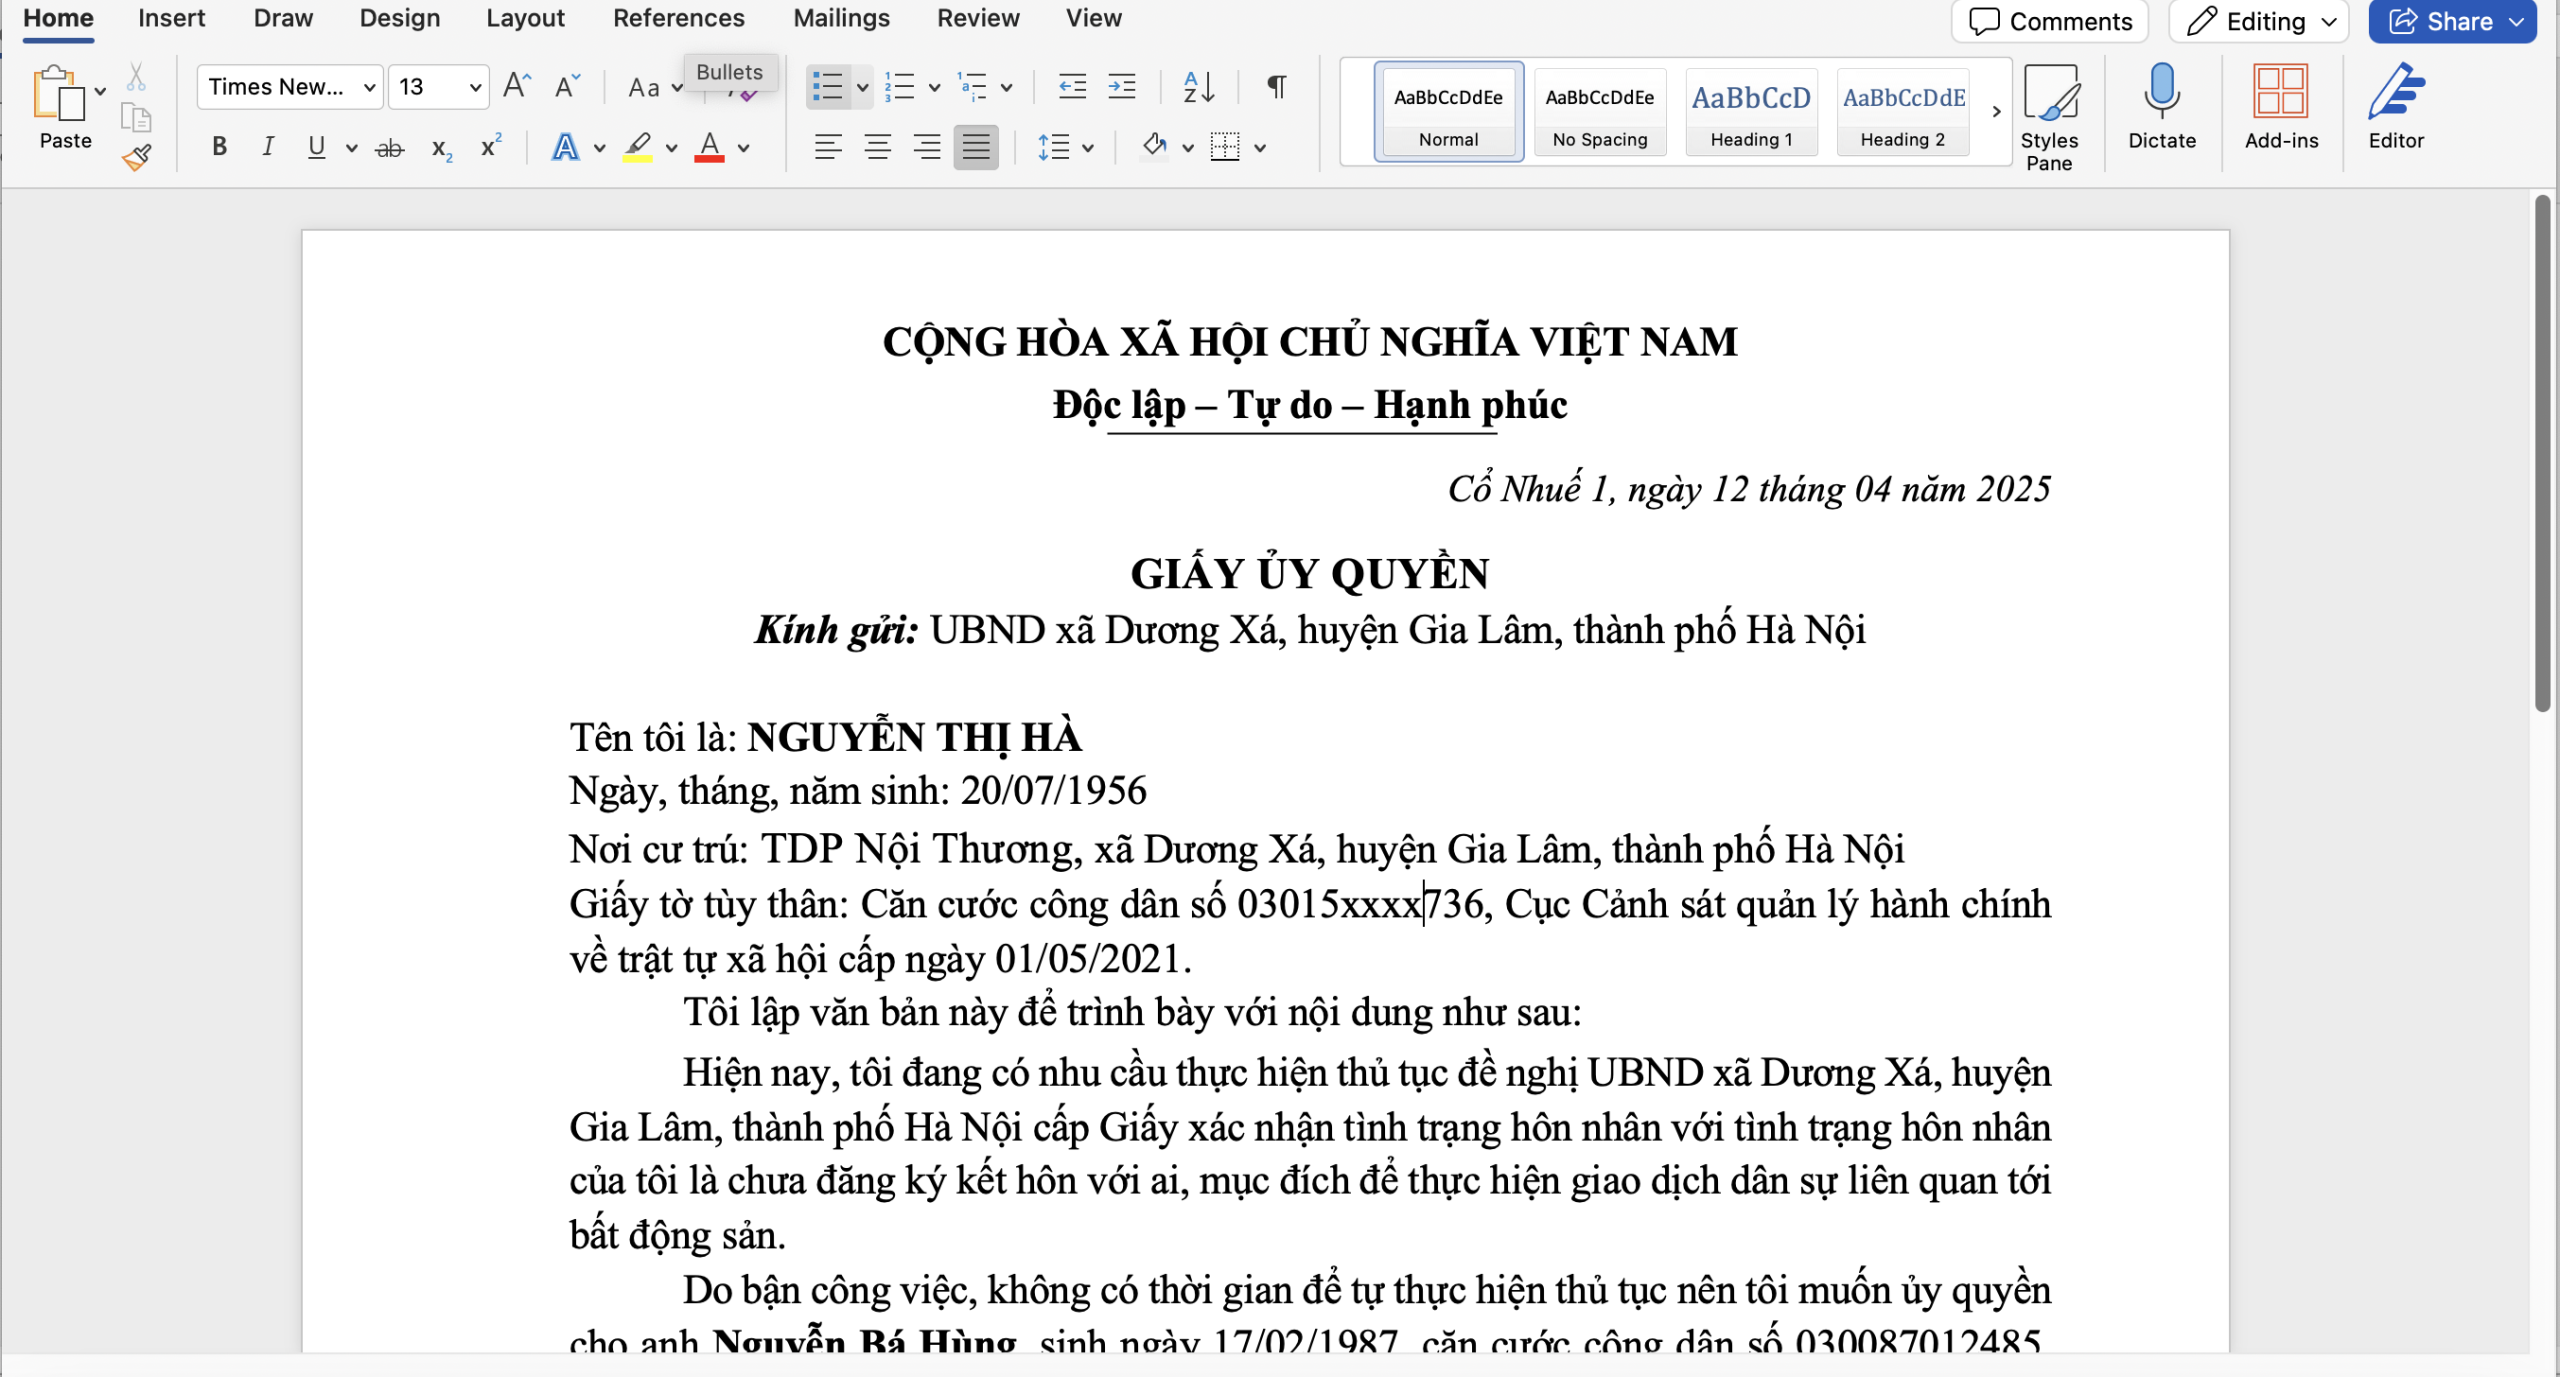
Task: Sort text with A-Z icon
Action: [1198, 87]
